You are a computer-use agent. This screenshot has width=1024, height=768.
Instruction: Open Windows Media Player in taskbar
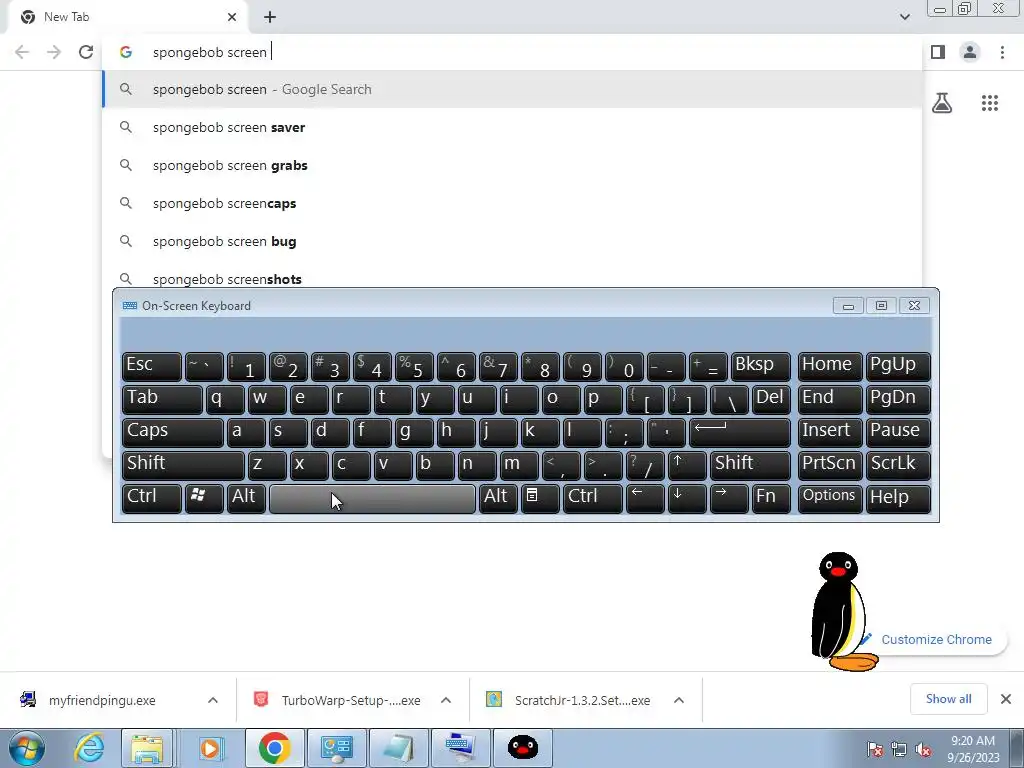tap(210, 748)
